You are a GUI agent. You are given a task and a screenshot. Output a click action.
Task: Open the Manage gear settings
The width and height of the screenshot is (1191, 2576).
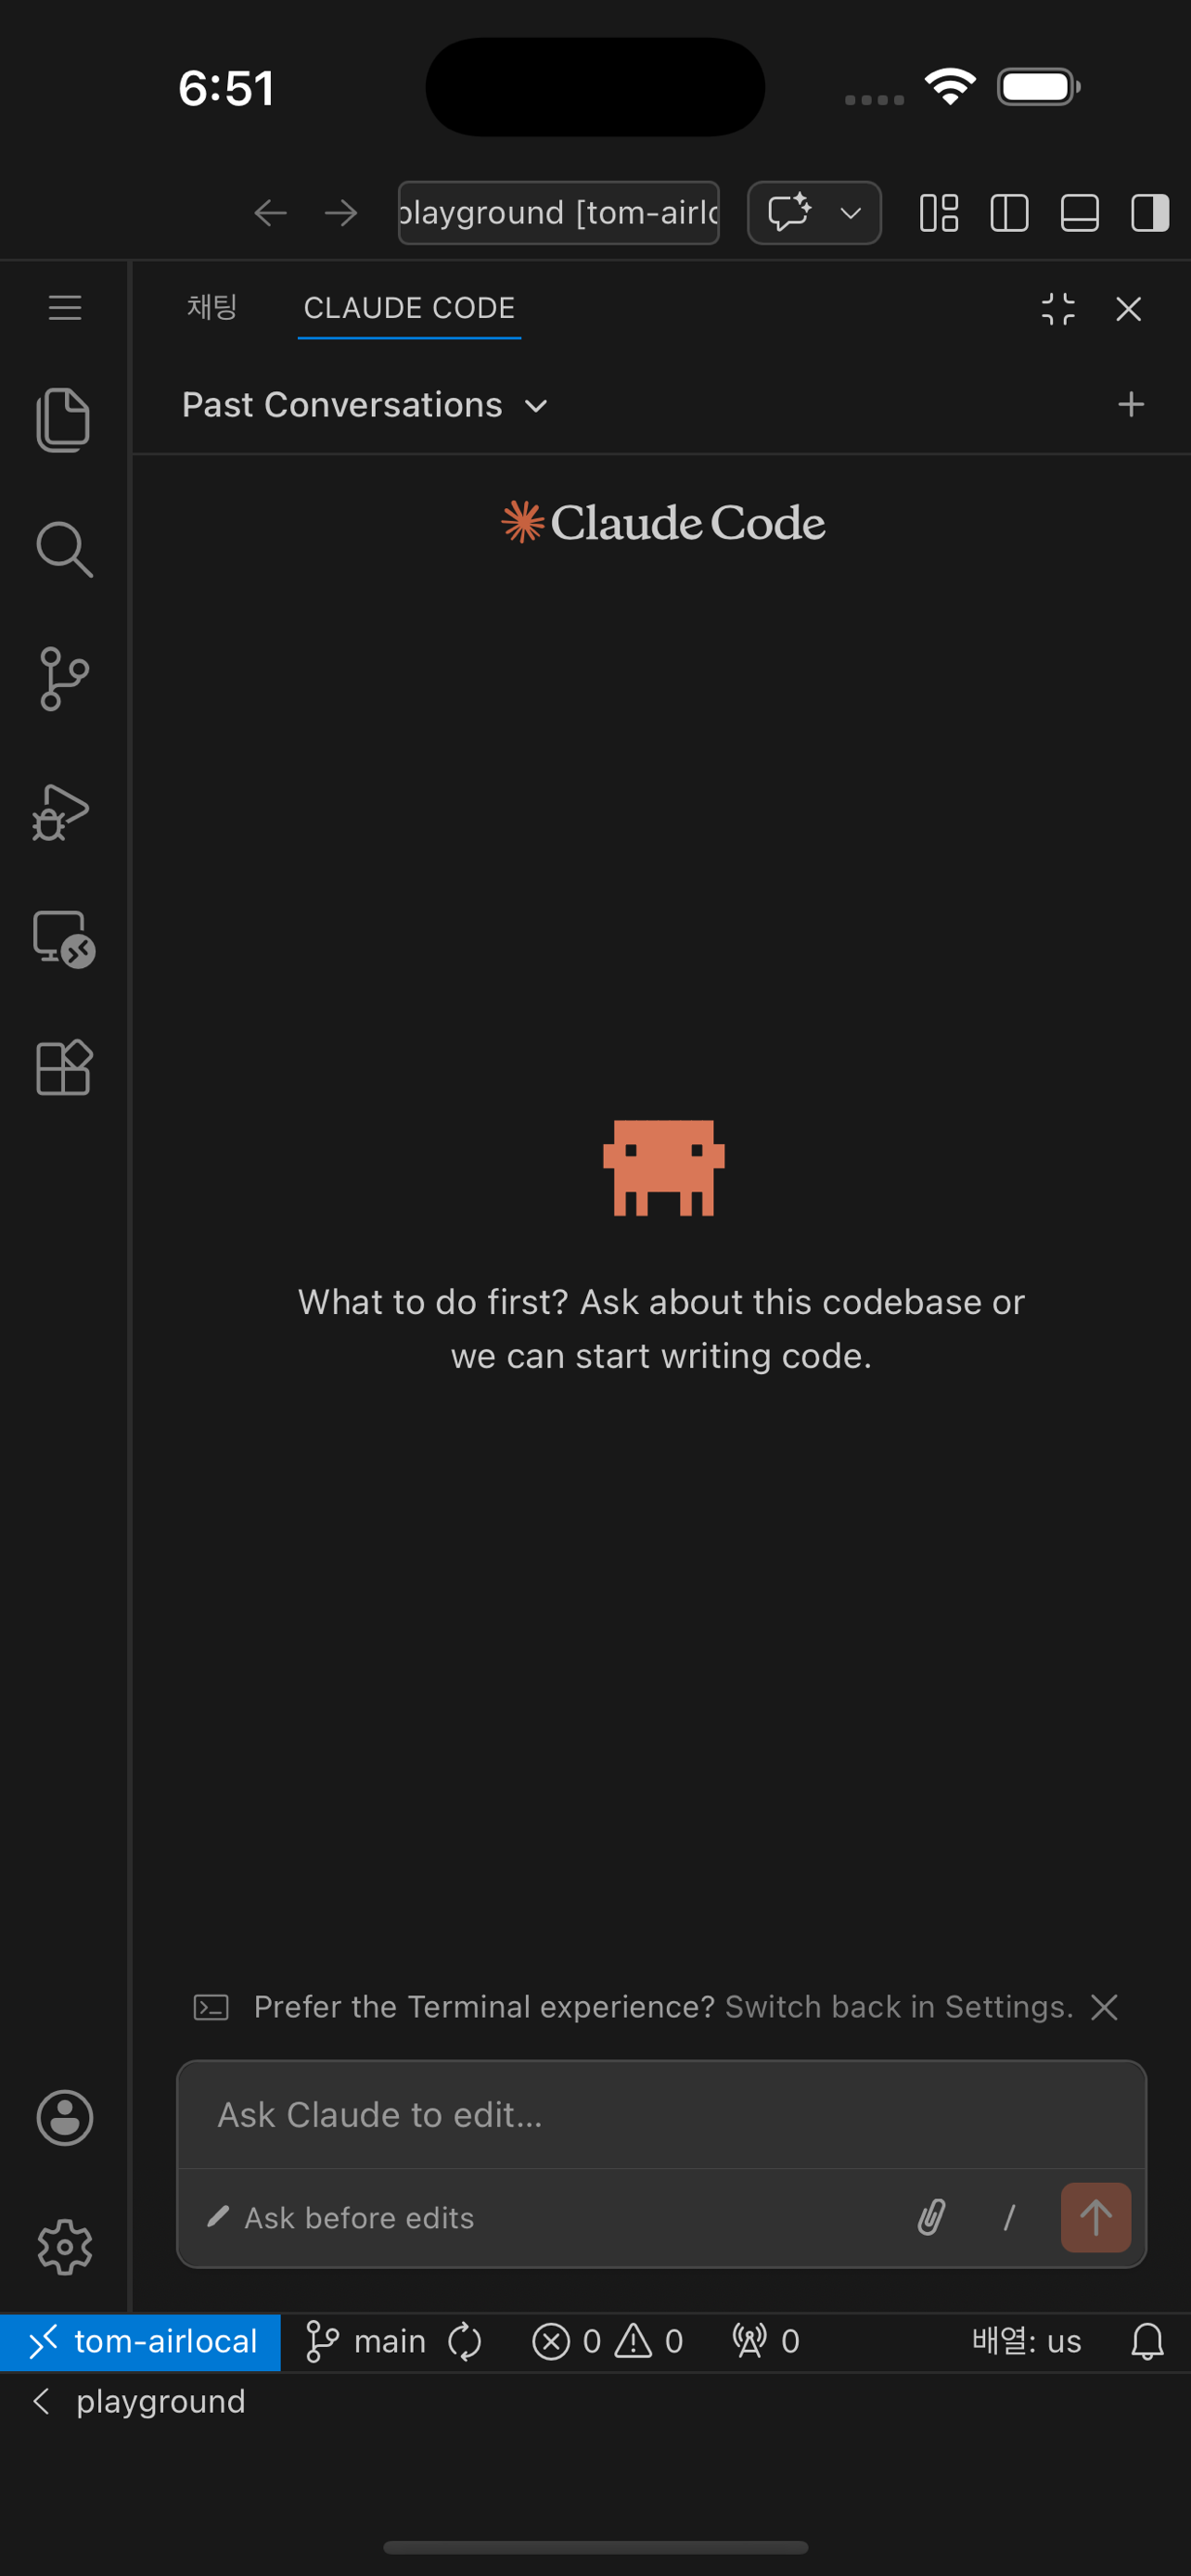click(x=65, y=2247)
